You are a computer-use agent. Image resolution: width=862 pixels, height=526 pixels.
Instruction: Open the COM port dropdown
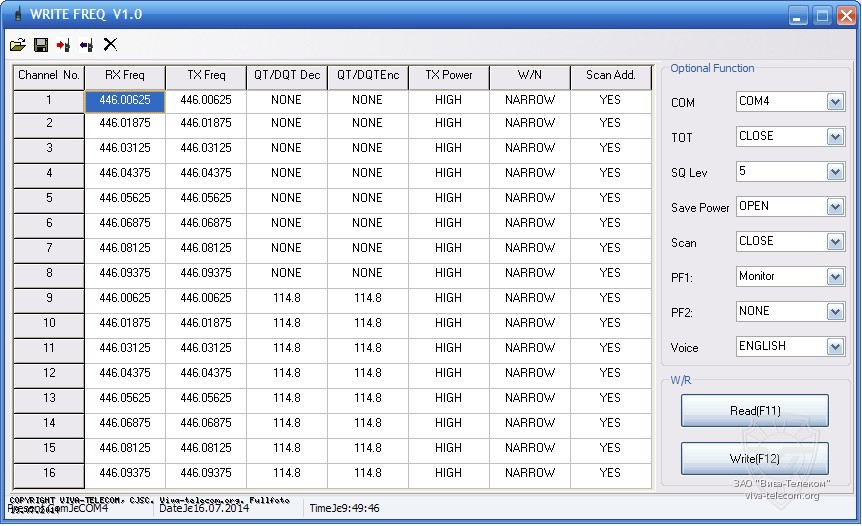[x=835, y=102]
